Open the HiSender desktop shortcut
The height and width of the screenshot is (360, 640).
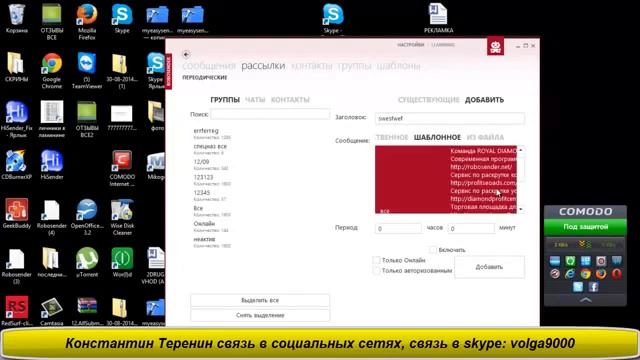[52, 165]
